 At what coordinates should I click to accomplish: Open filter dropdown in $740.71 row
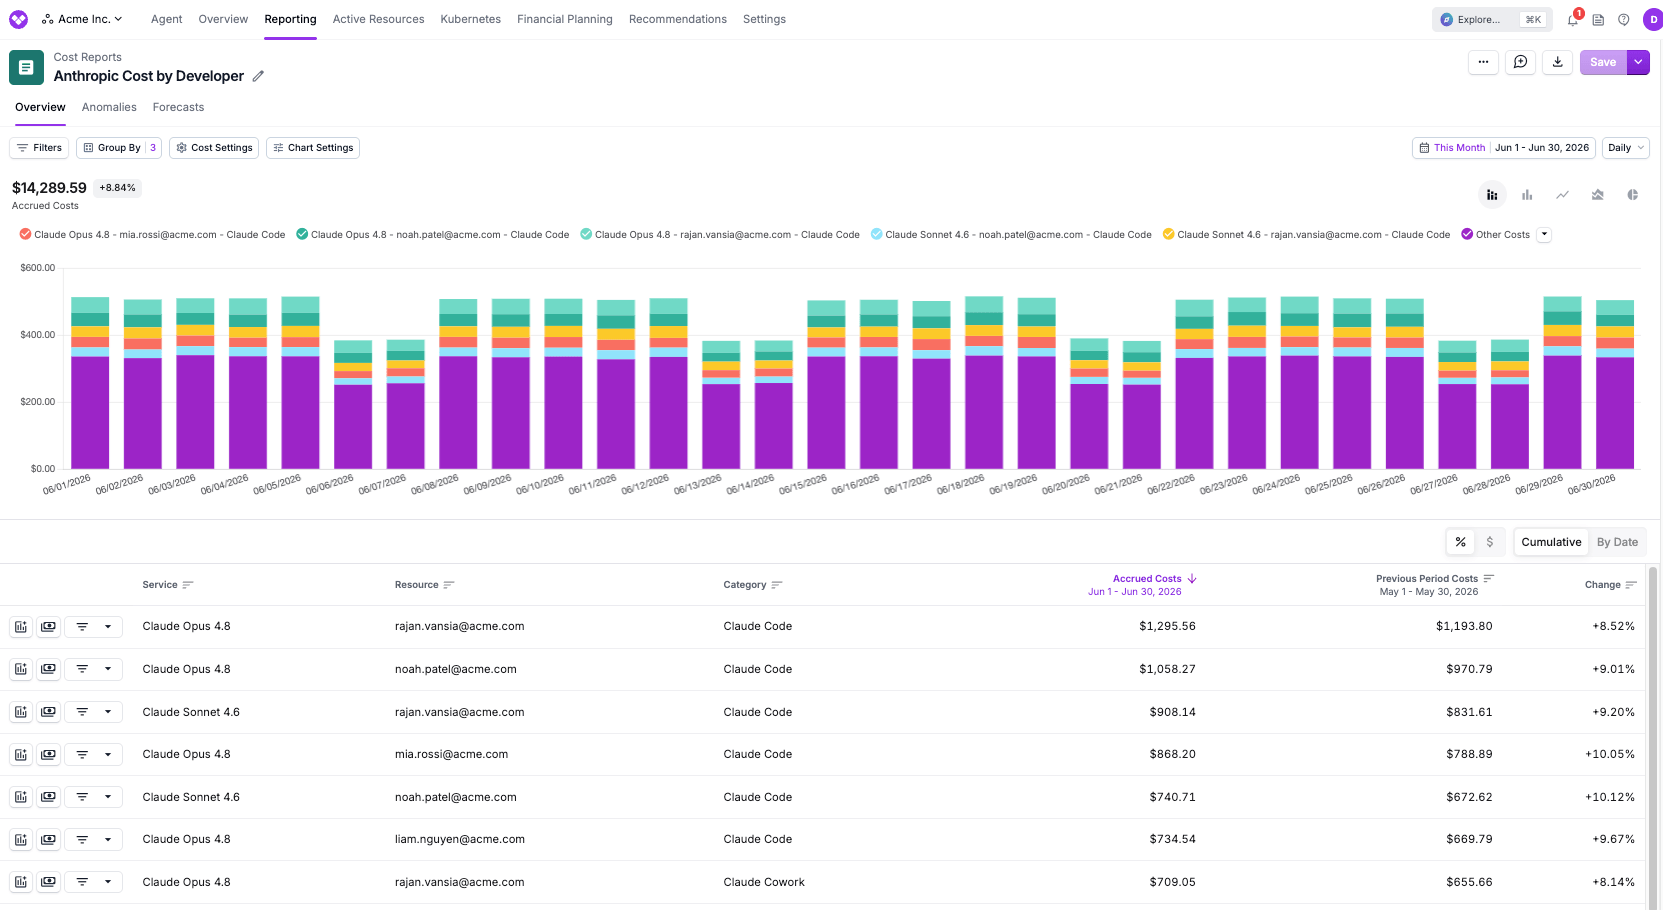point(94,797)
